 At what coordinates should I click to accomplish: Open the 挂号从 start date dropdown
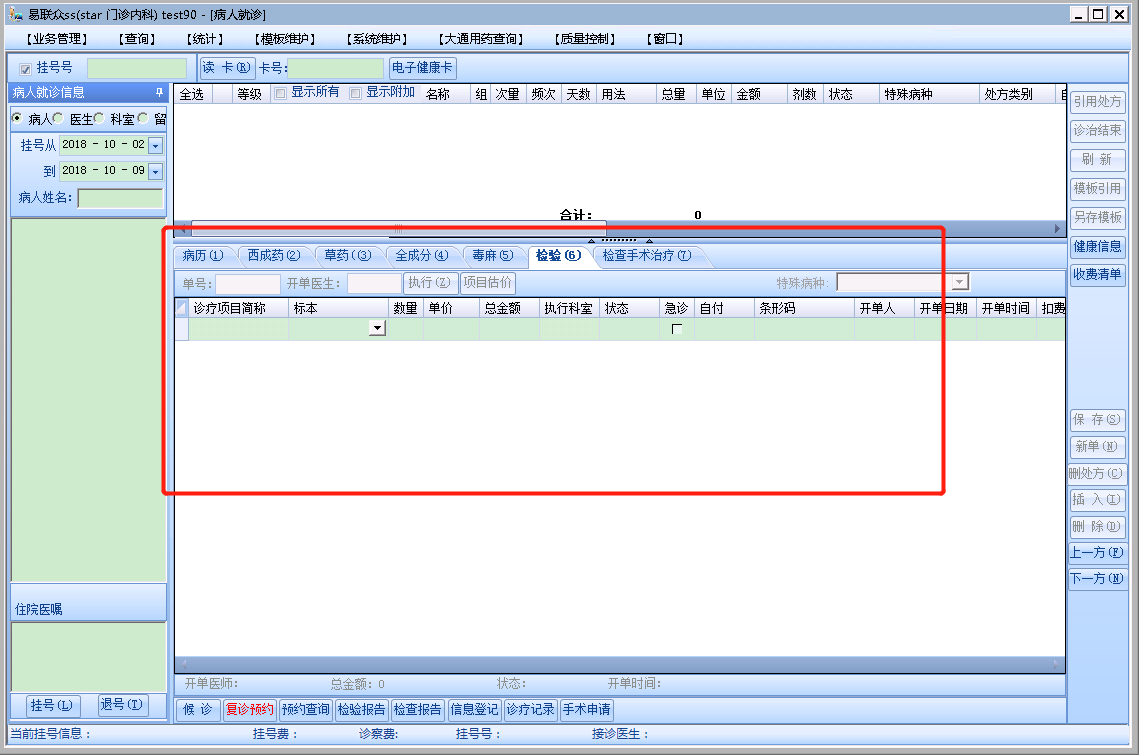click(155, 145)
